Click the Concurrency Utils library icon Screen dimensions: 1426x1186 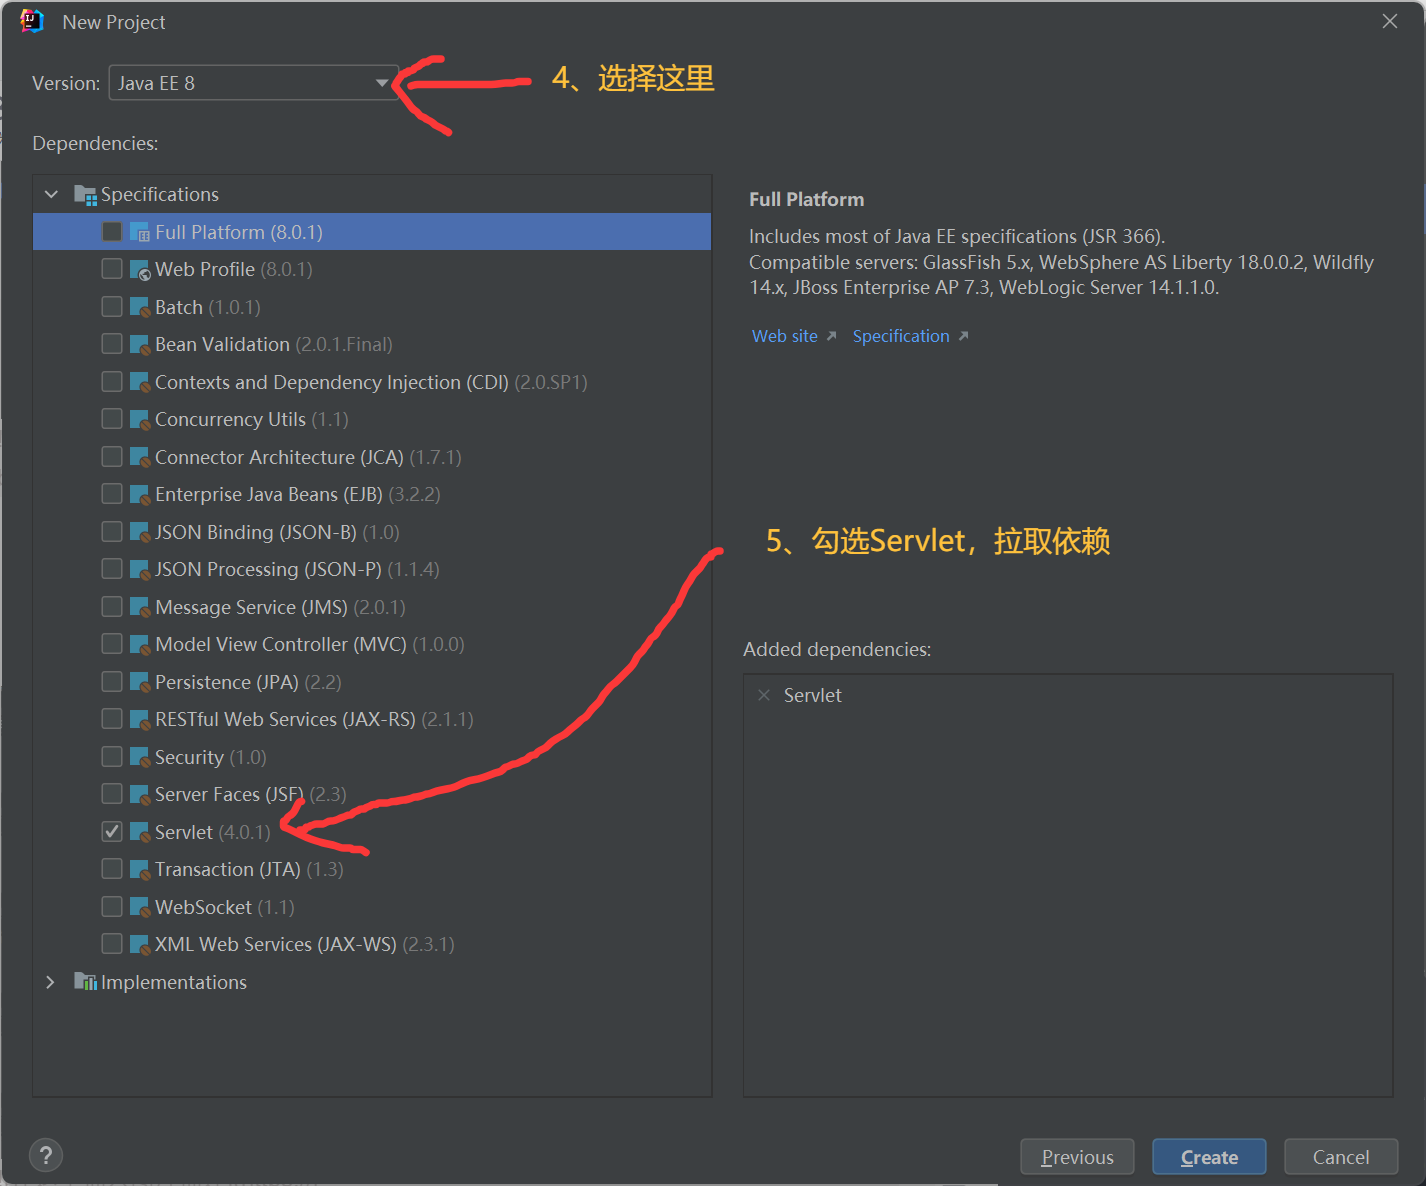coord(140,420)
